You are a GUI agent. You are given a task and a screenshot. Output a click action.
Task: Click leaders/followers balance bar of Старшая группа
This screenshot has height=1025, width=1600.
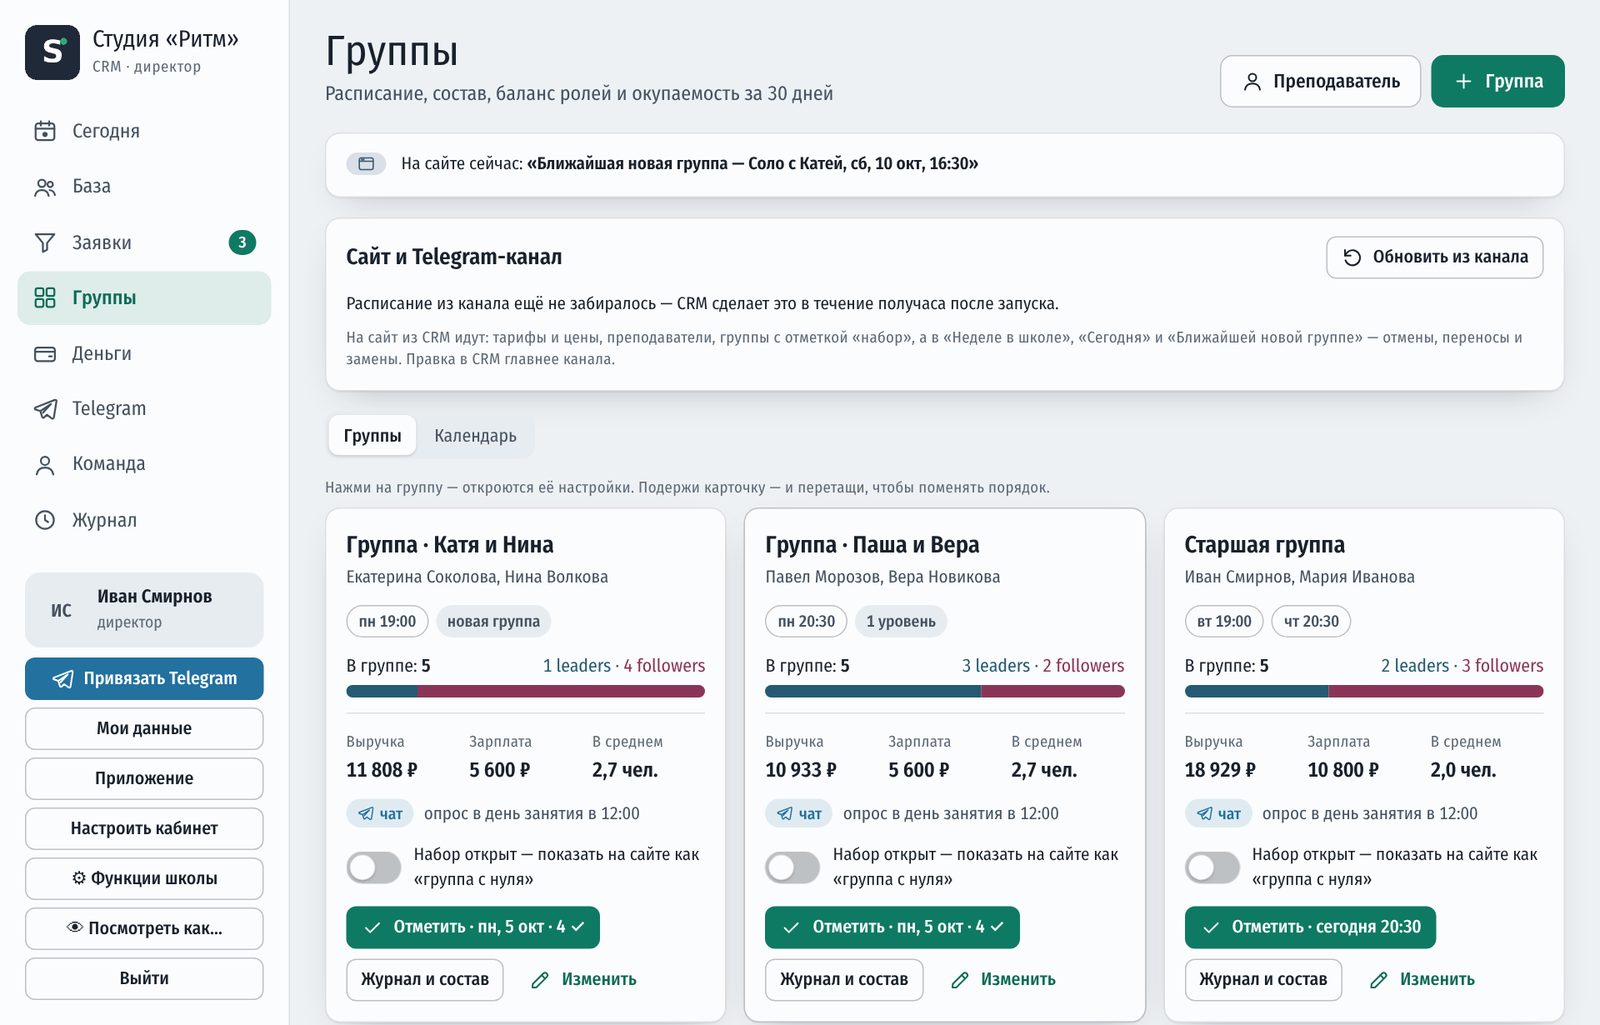(x=1364, y=691)
